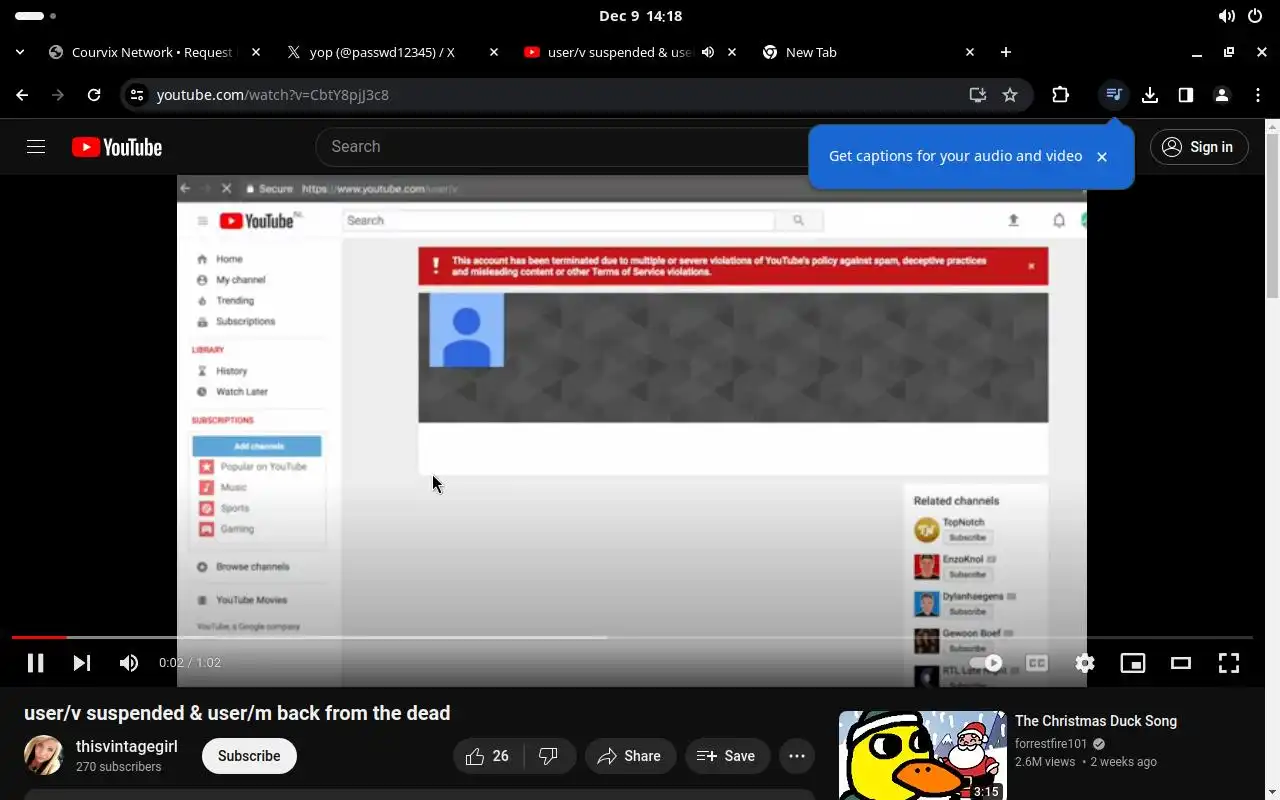Open player settings gear

(1085, 663)
